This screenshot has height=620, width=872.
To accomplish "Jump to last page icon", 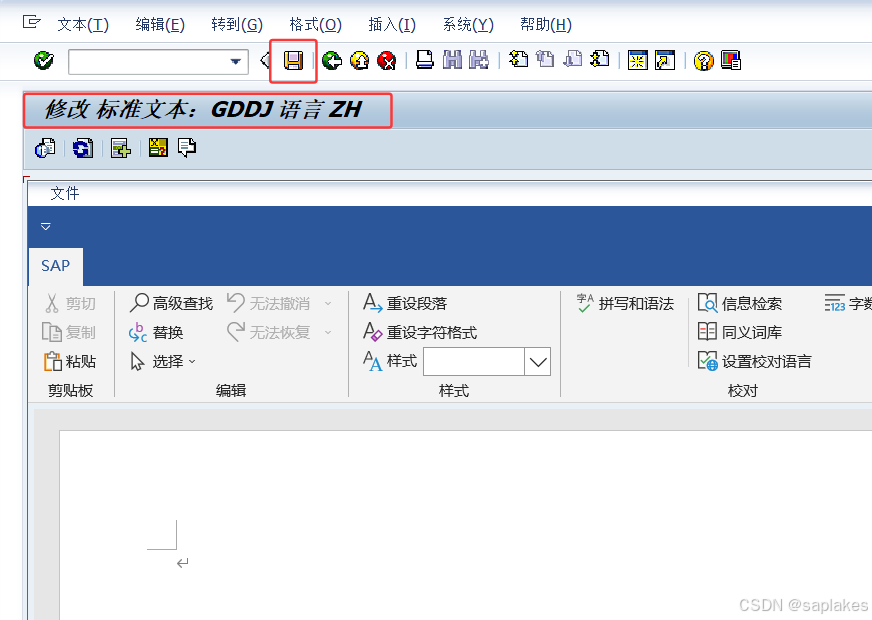I will (600, 59).
